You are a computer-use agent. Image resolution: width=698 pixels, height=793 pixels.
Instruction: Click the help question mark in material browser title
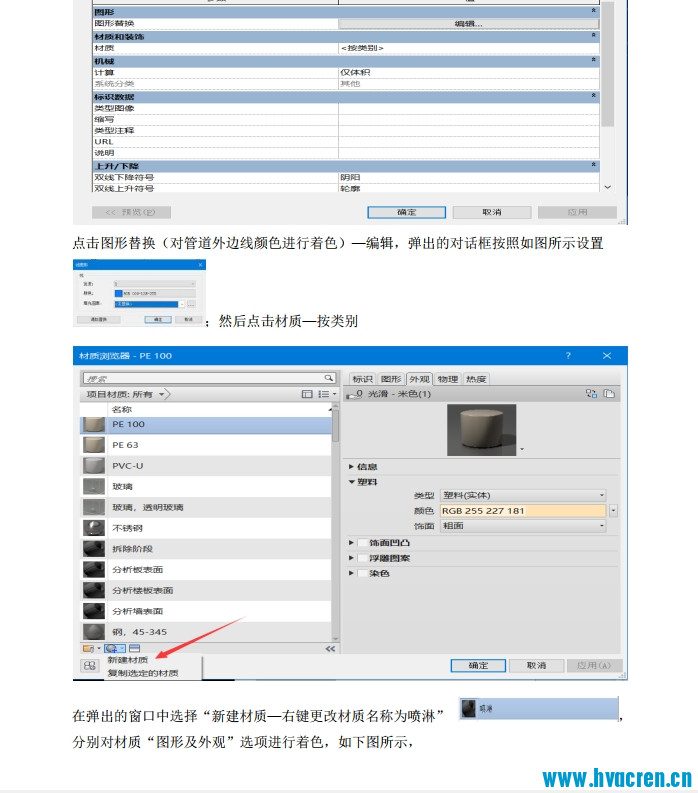click(x=568, y=356)
